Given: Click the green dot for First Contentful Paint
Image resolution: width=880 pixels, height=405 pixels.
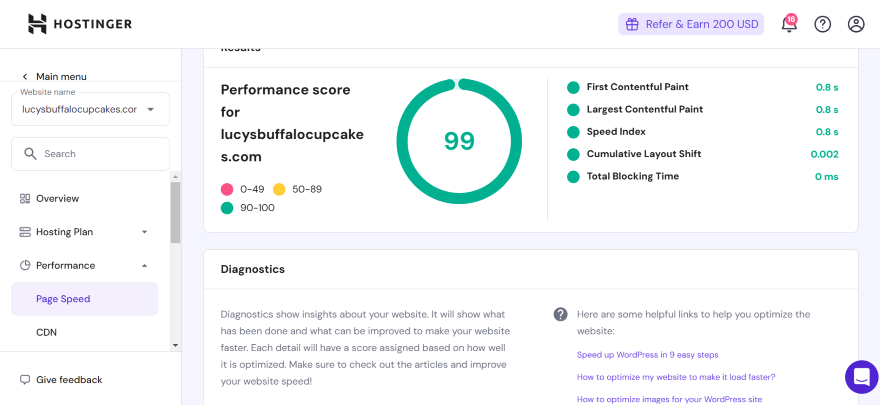Looking at the screenshot, I should coord(573,88).
